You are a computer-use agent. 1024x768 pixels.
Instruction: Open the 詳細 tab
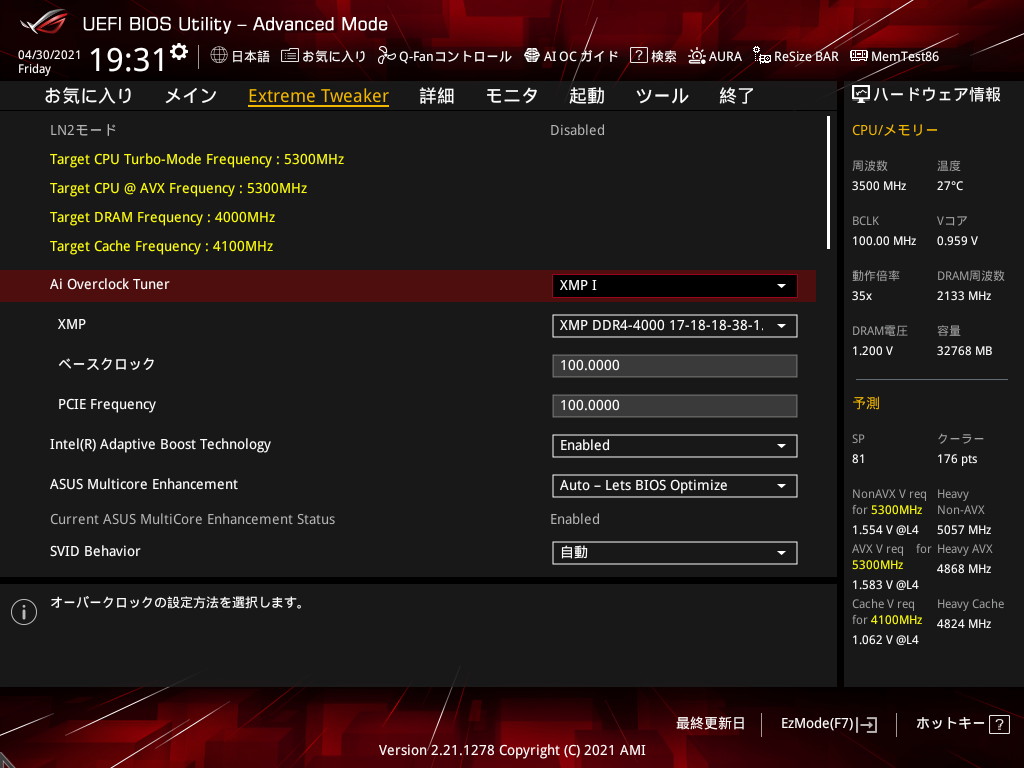437,96
